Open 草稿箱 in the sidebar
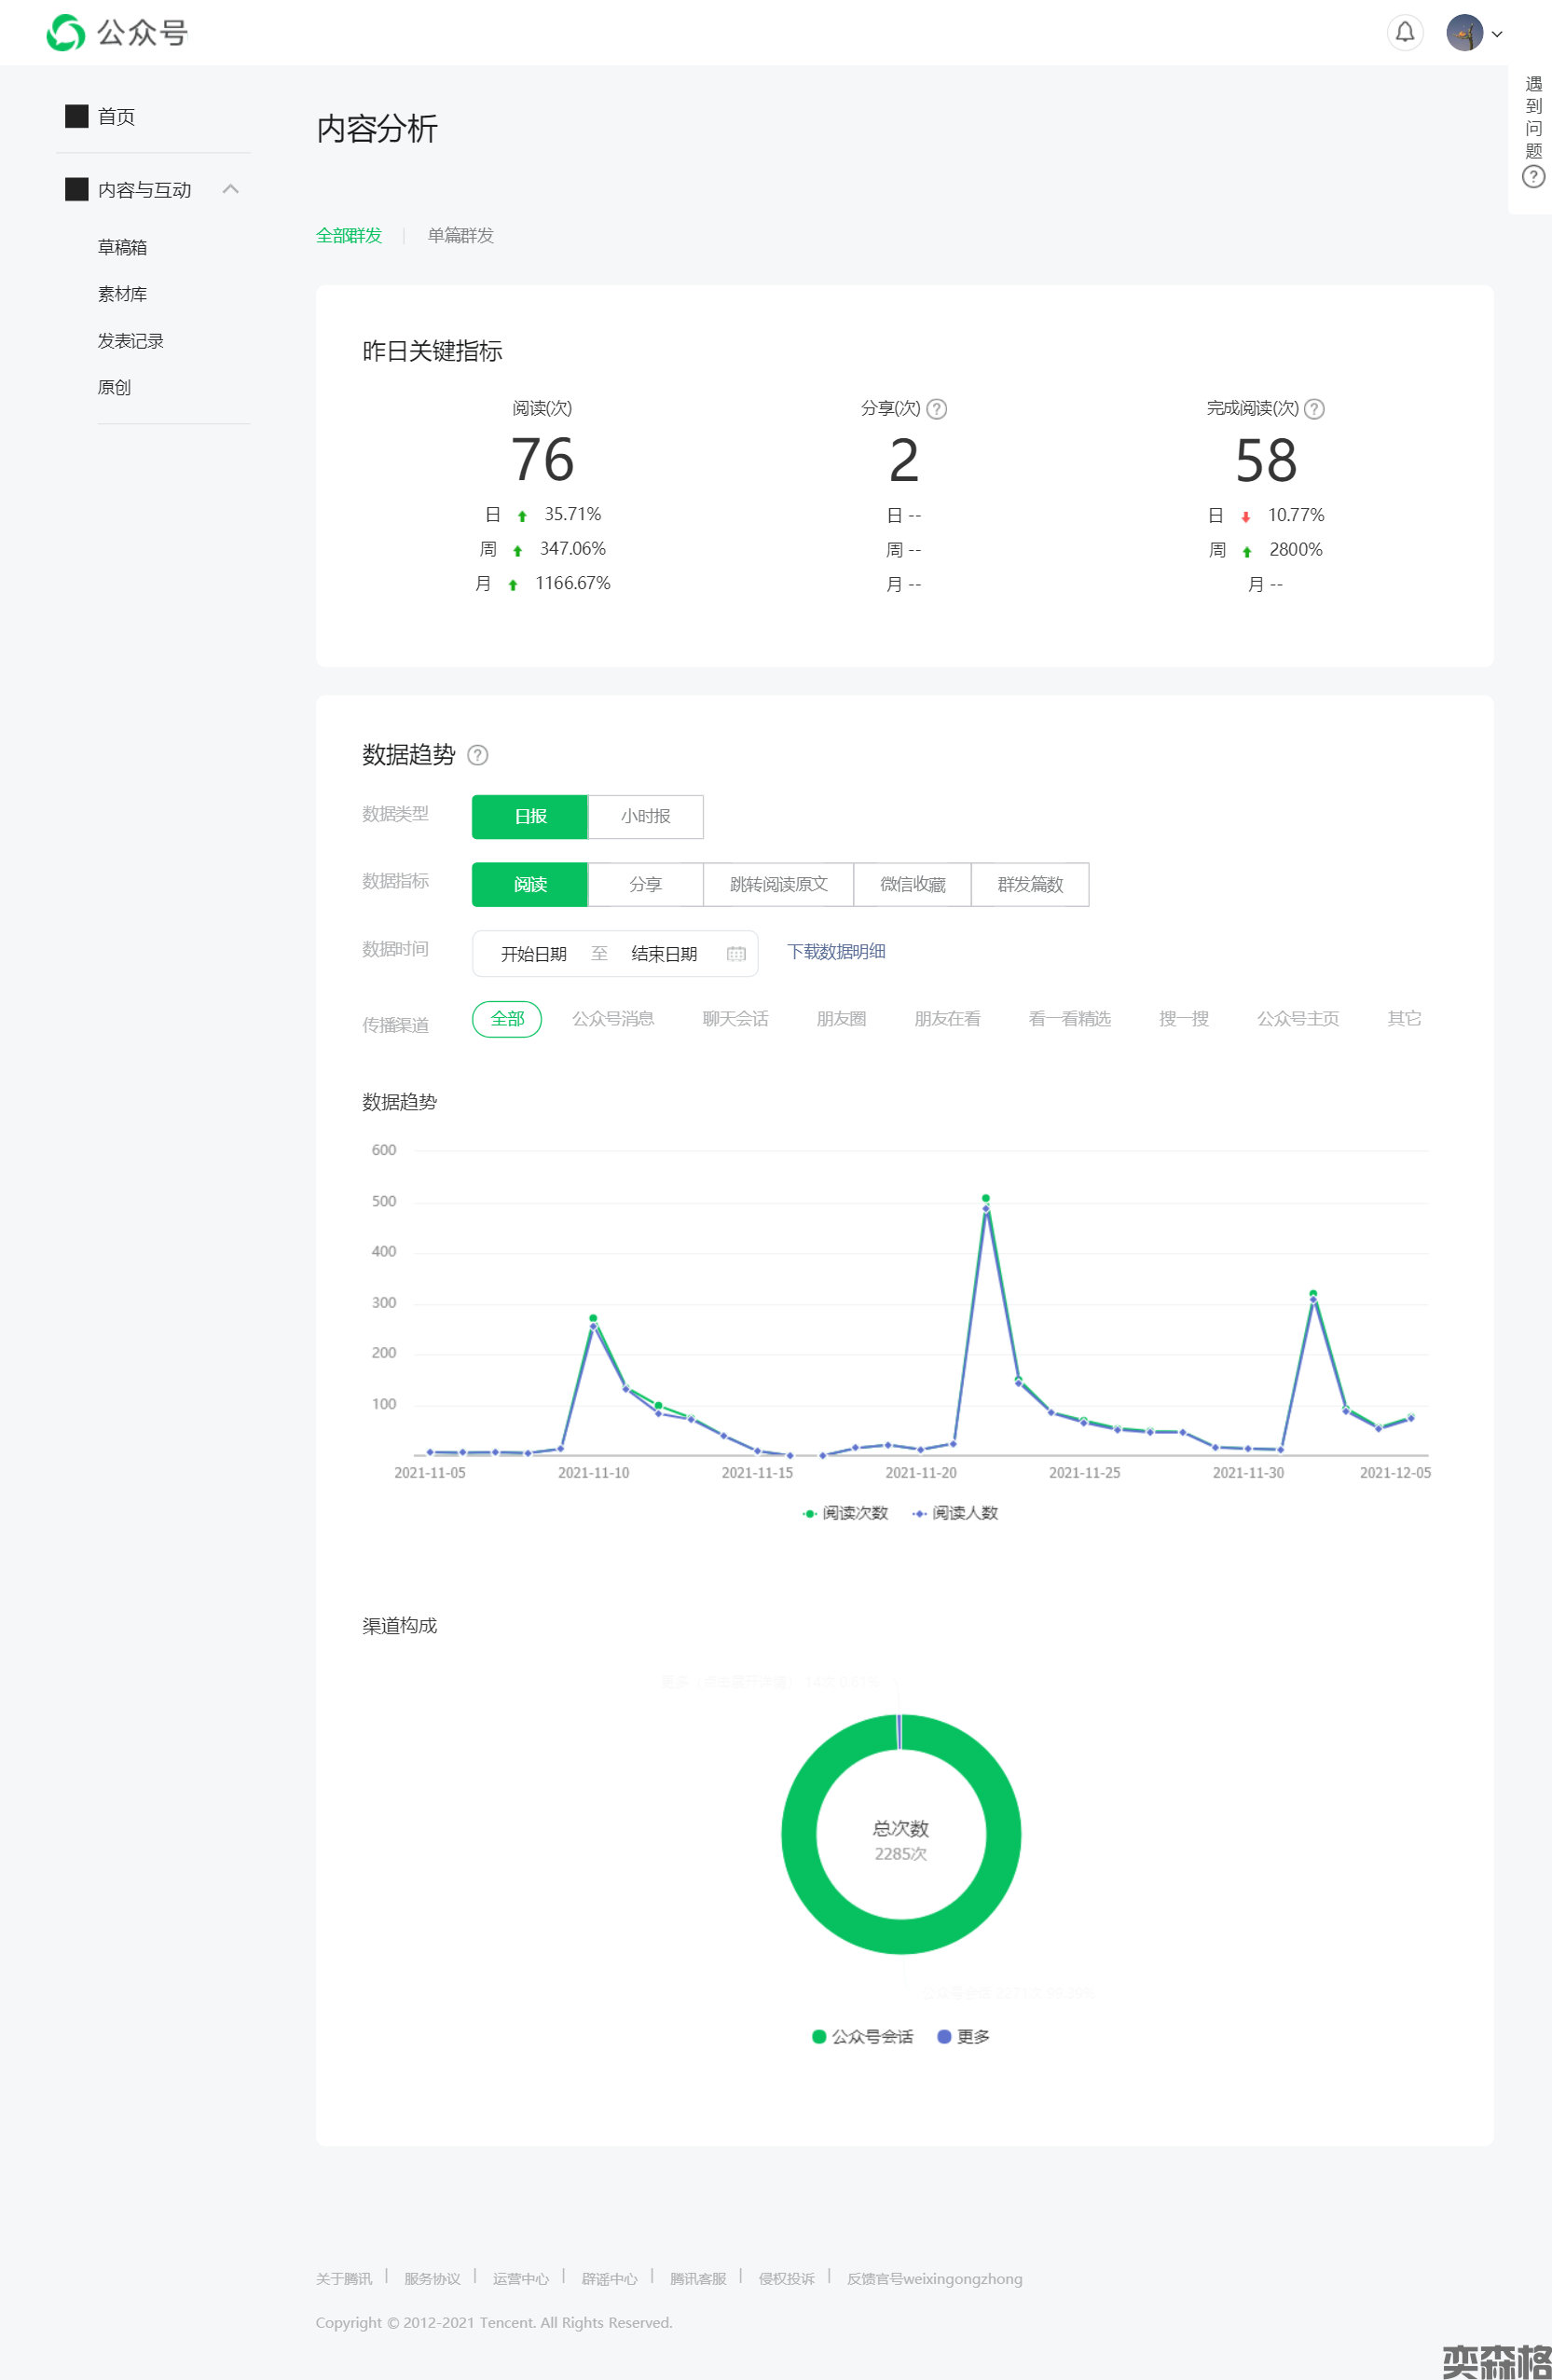This screenshot has height=2380, width=1552. [122, 247]
